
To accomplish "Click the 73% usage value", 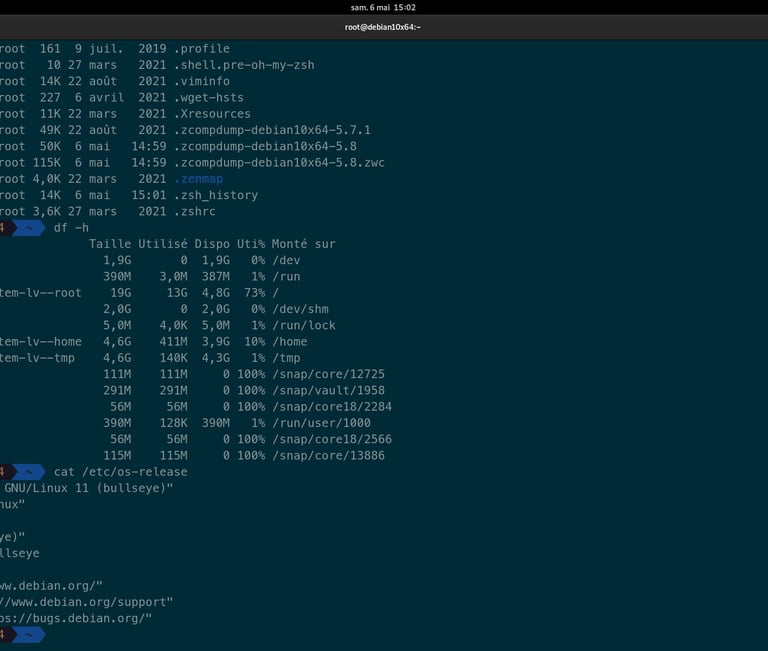I will (254, 292).
